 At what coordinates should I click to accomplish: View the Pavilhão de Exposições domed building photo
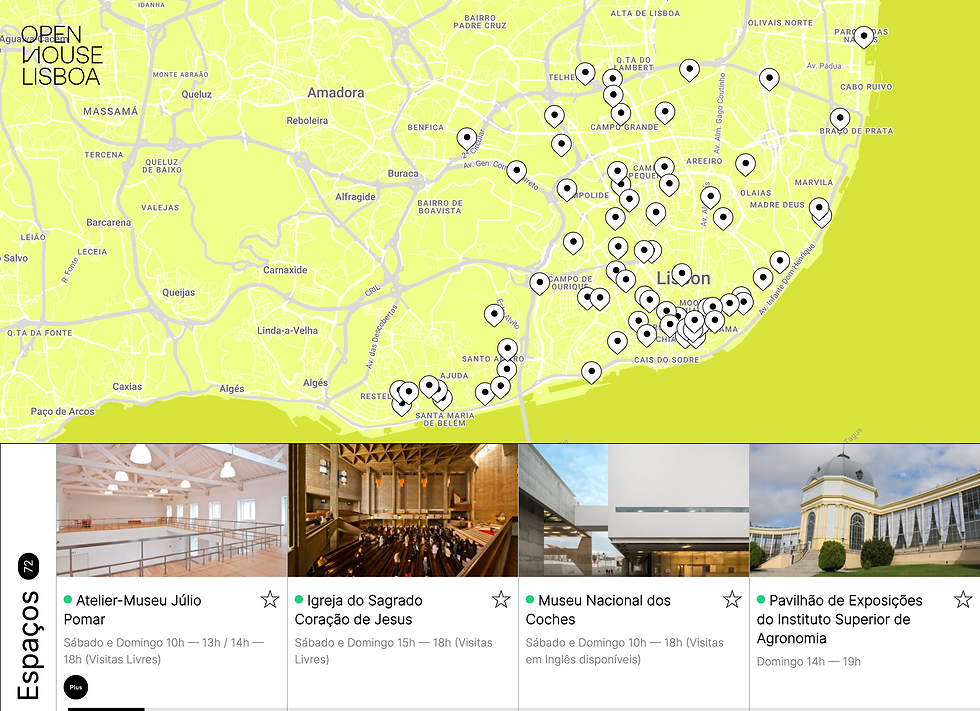click(x=865, y=510)
